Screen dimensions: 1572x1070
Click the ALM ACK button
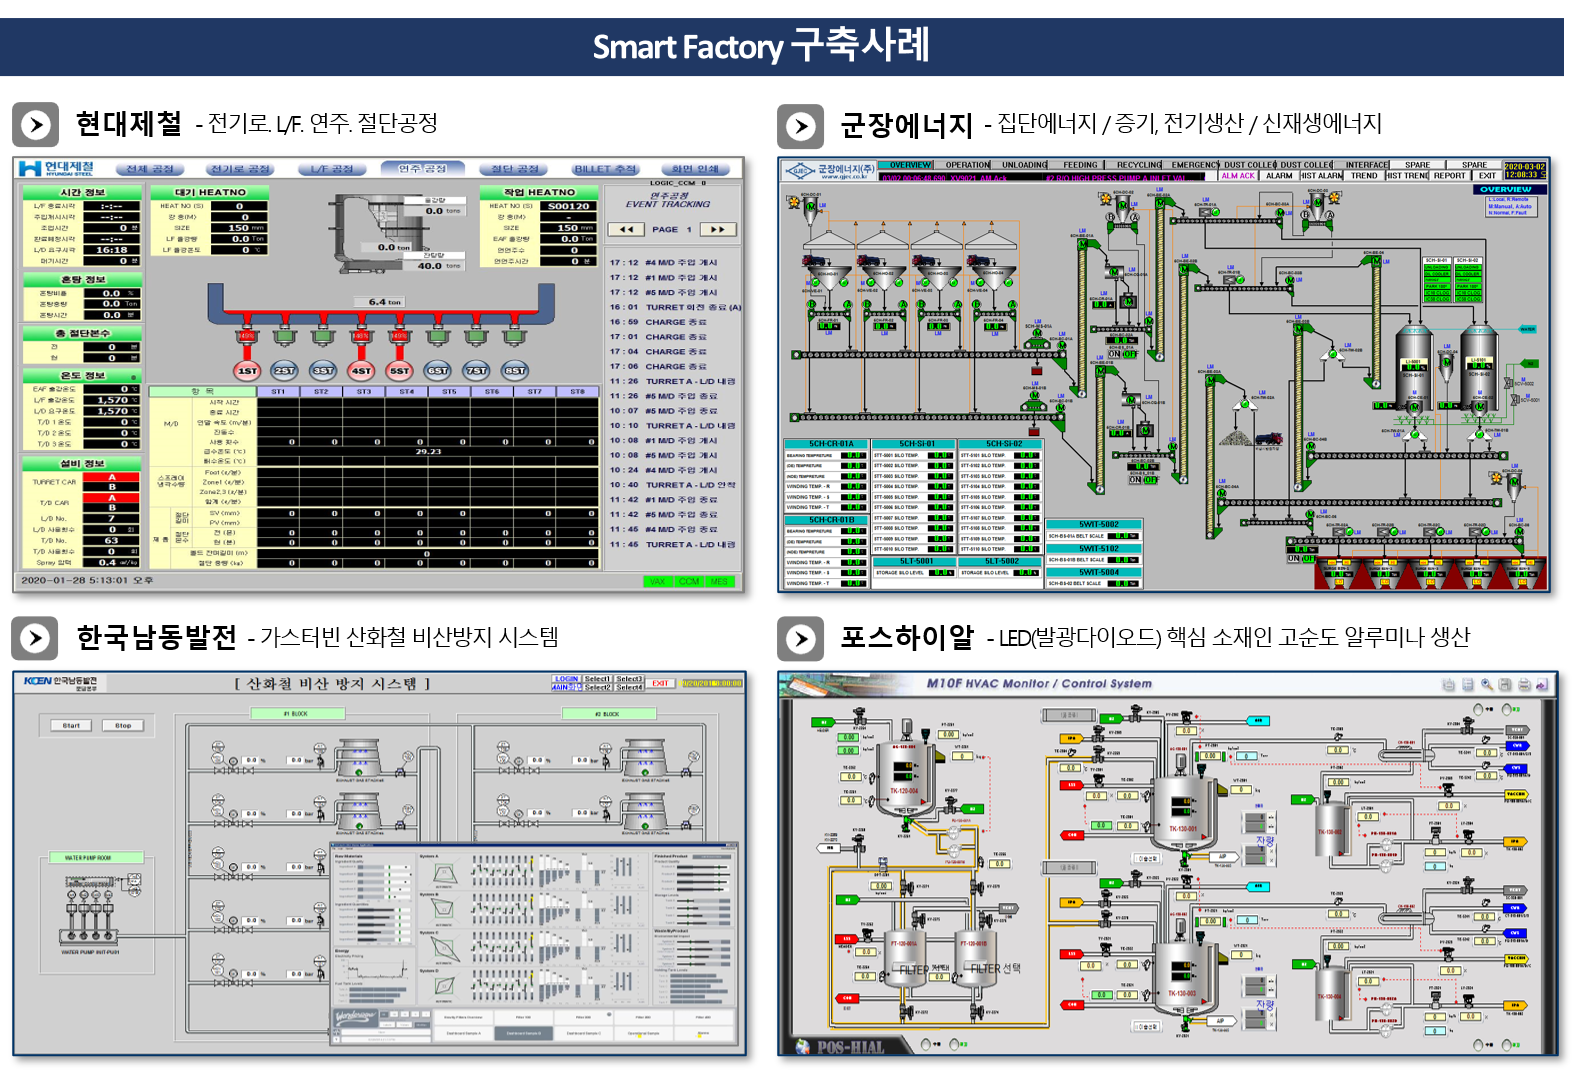pyautogui.click(x=1237, y=176)
